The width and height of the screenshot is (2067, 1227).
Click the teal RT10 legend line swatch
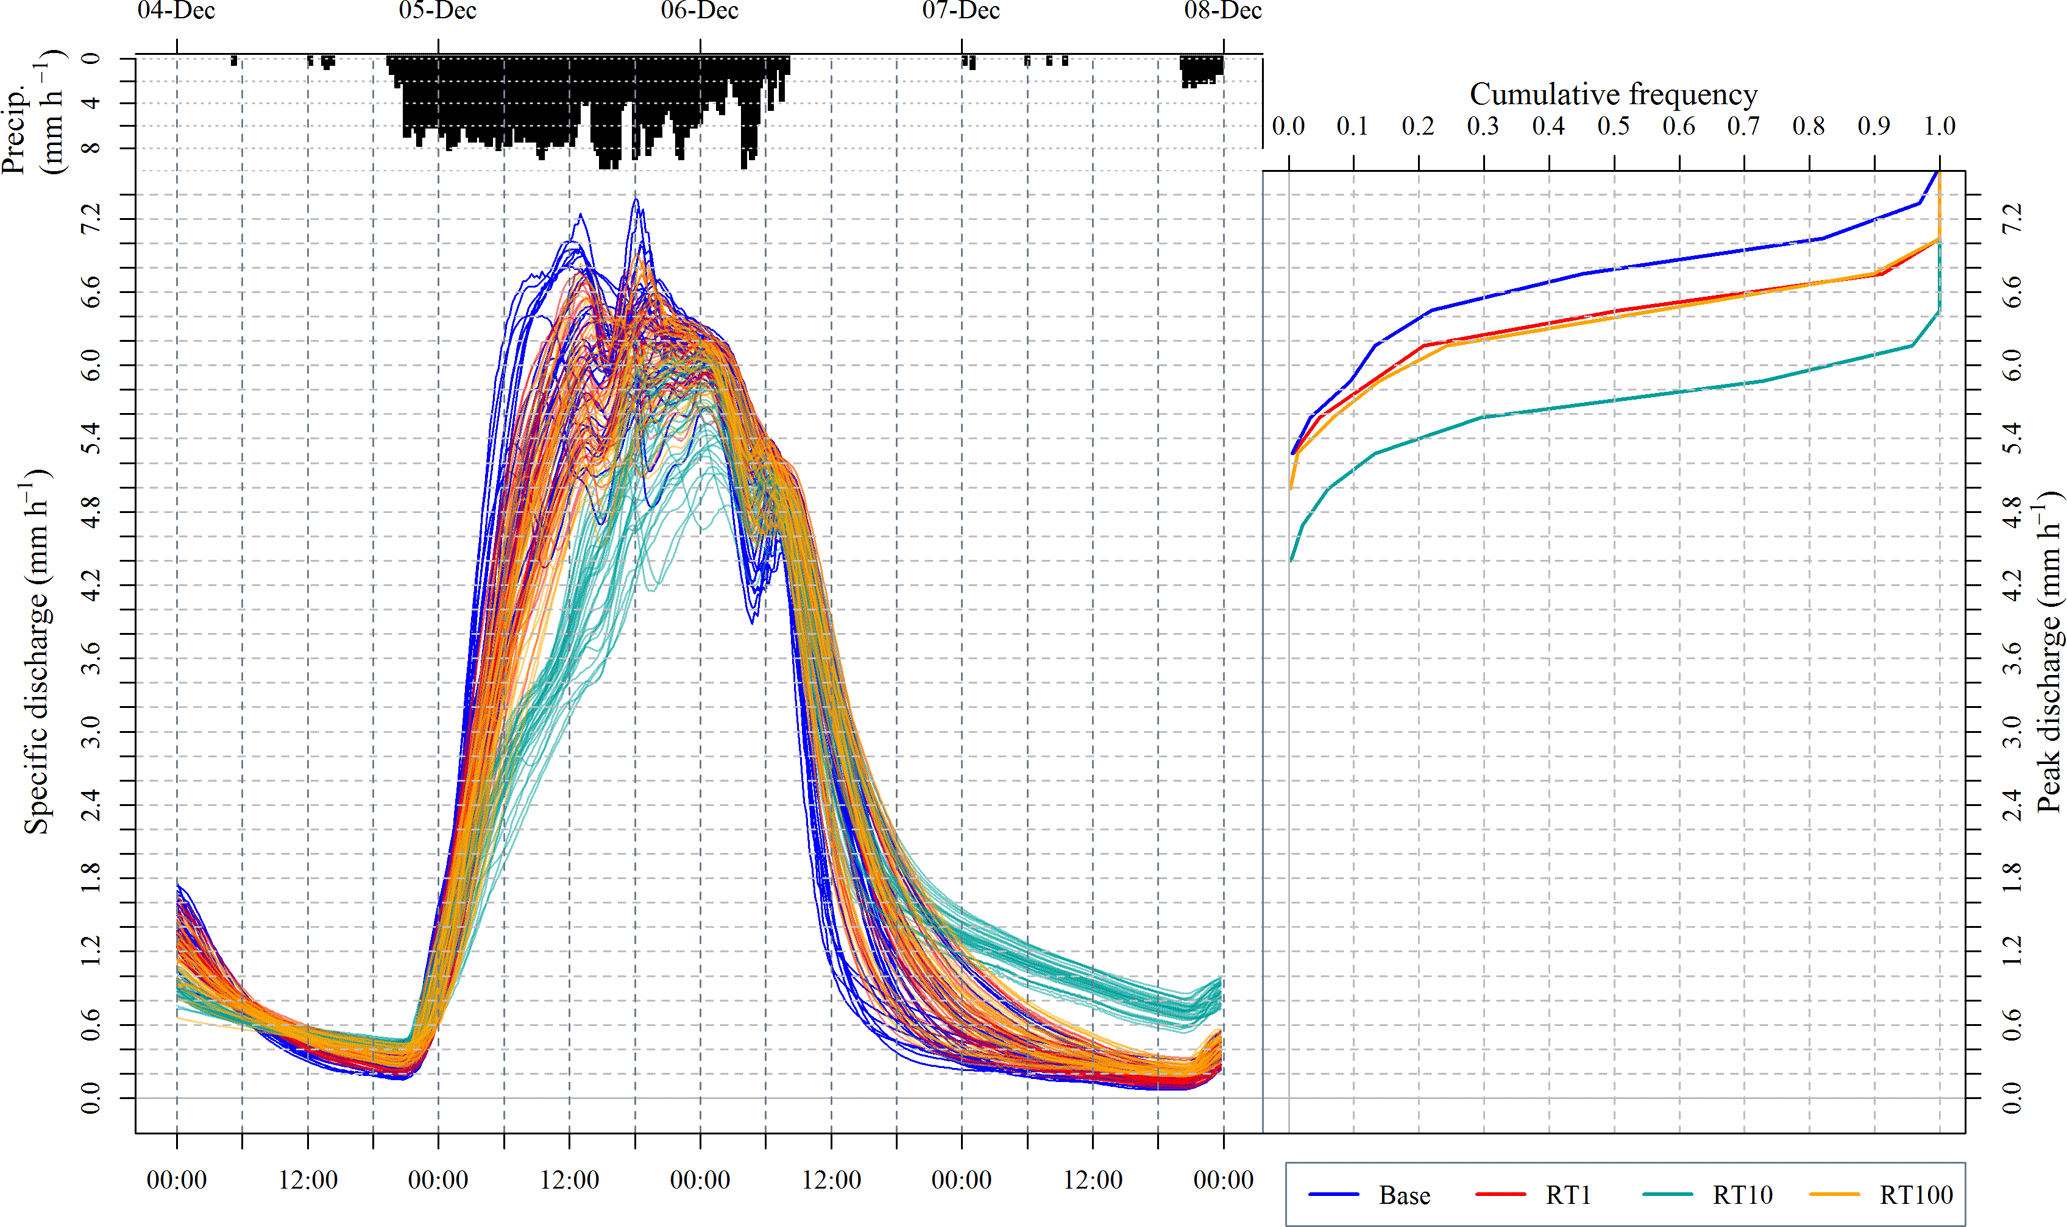point(1667,1195)
